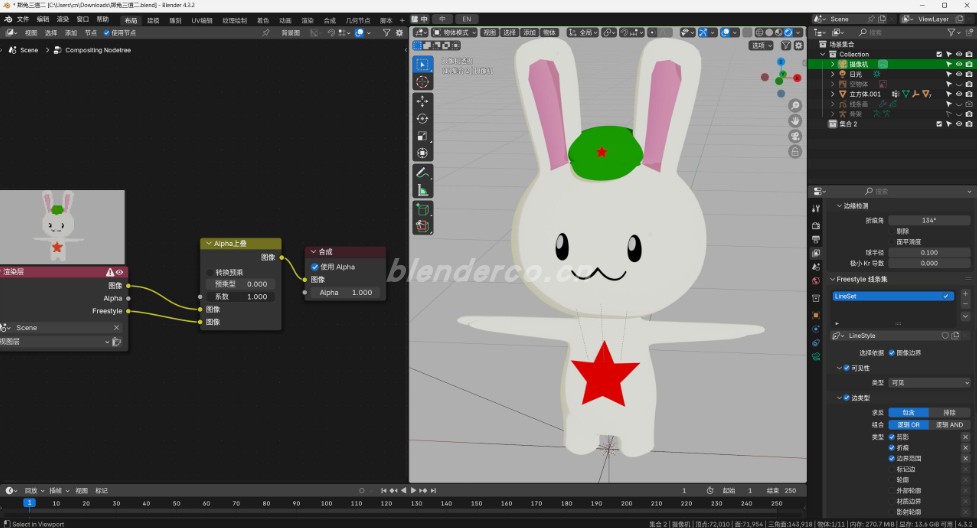
Task: Toggle Collection exclude checkbox in outliner
Action: [x=939, y=54]
